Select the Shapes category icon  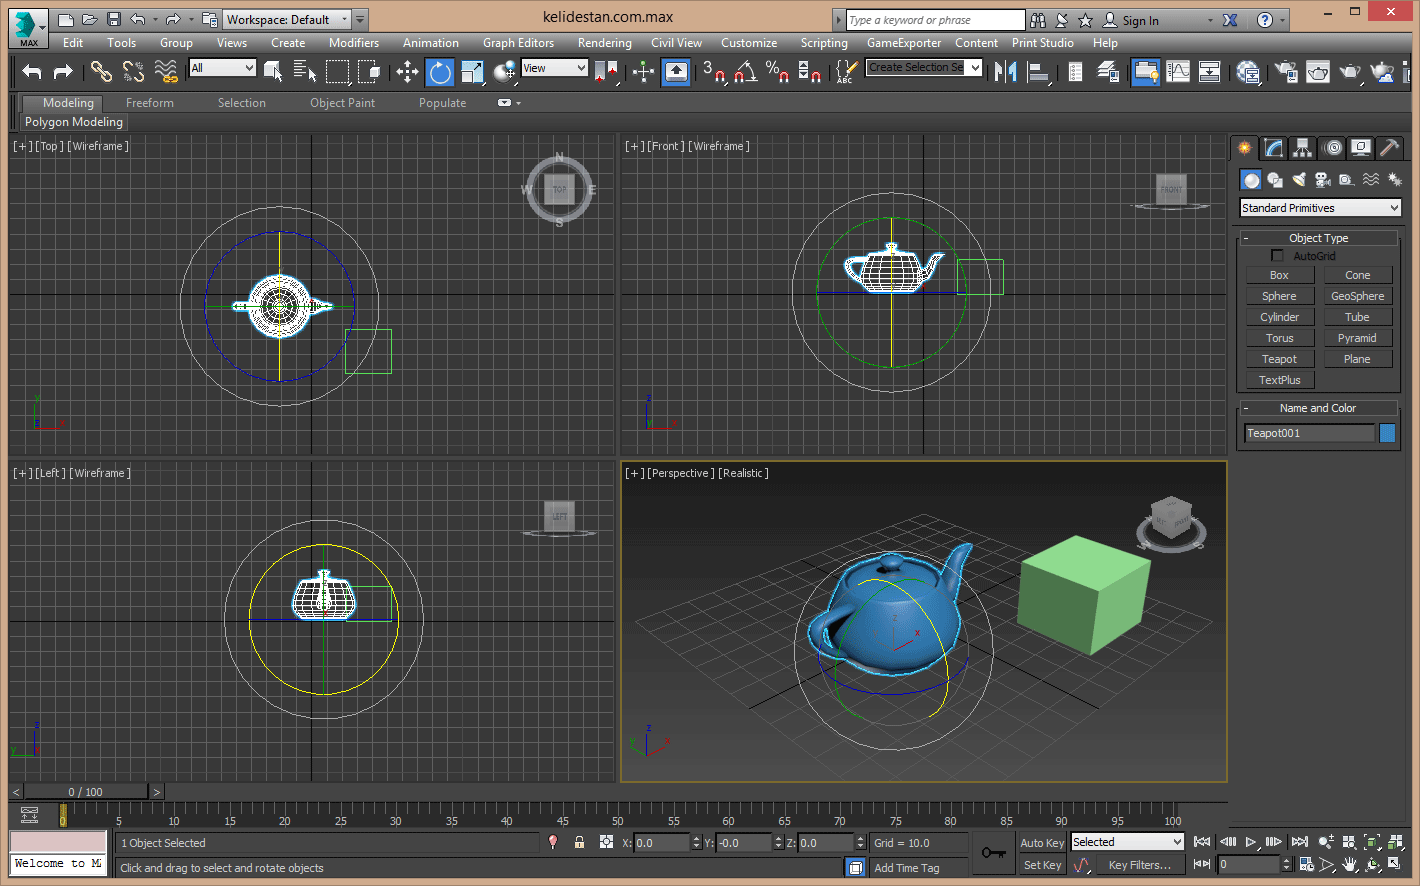pos(1275,179)
